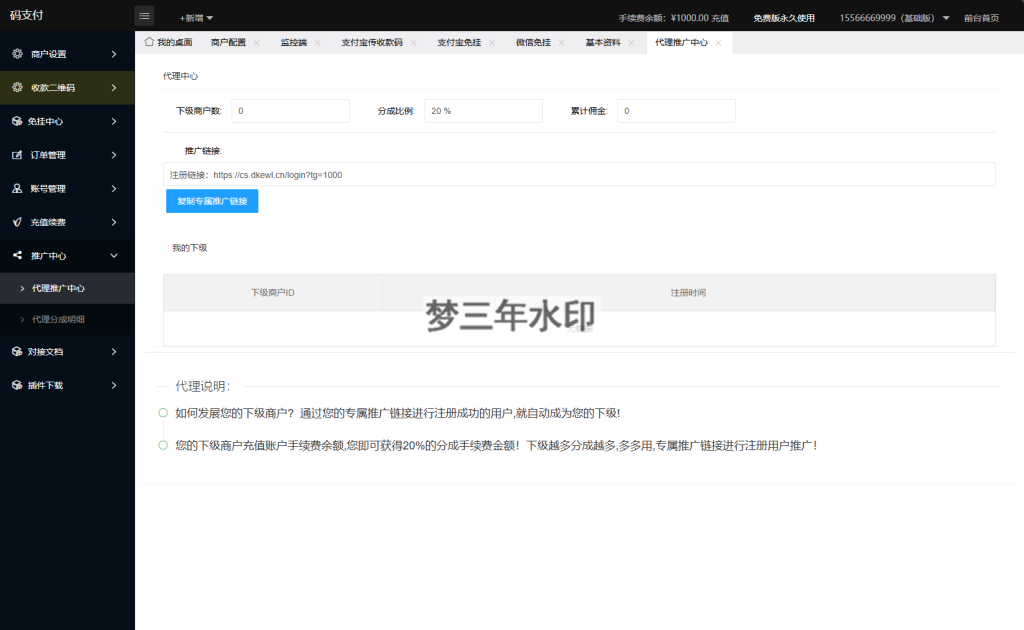Click the 充值续费 check icon
Screen dimensions: 1024x630
[x=17, y=222]
